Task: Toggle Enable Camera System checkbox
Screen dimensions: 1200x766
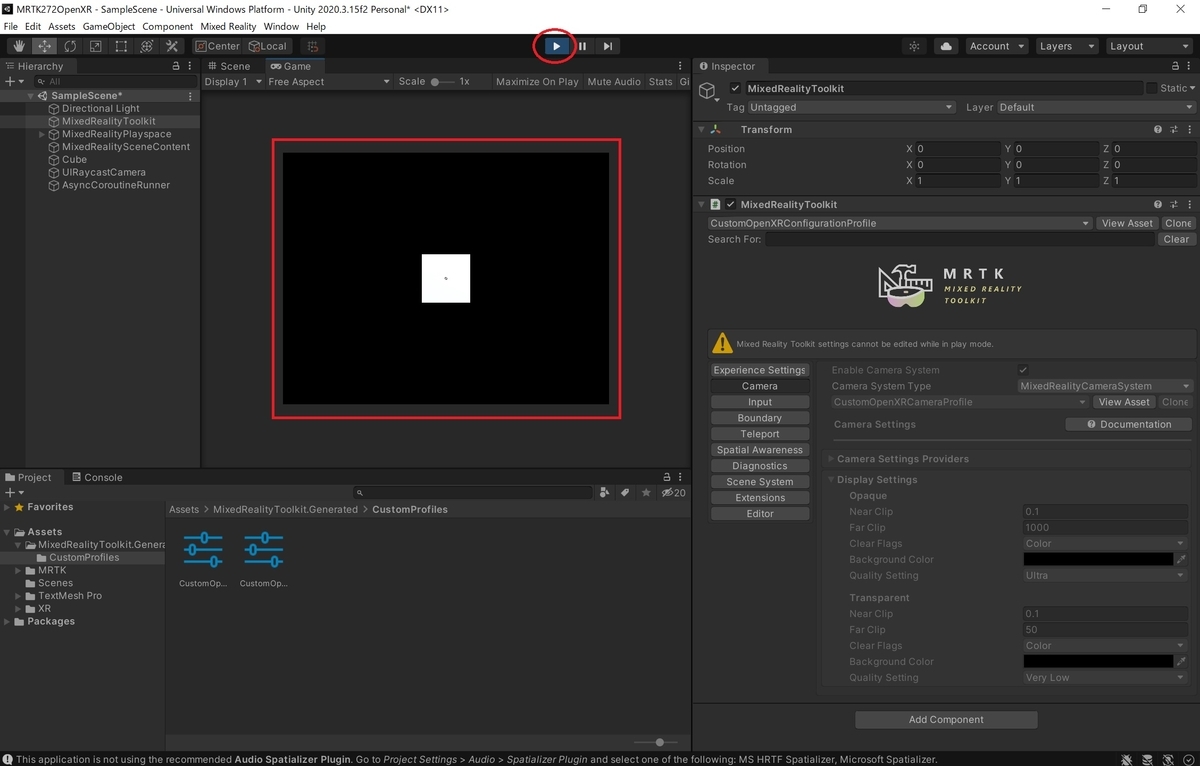Action: 1023,370
